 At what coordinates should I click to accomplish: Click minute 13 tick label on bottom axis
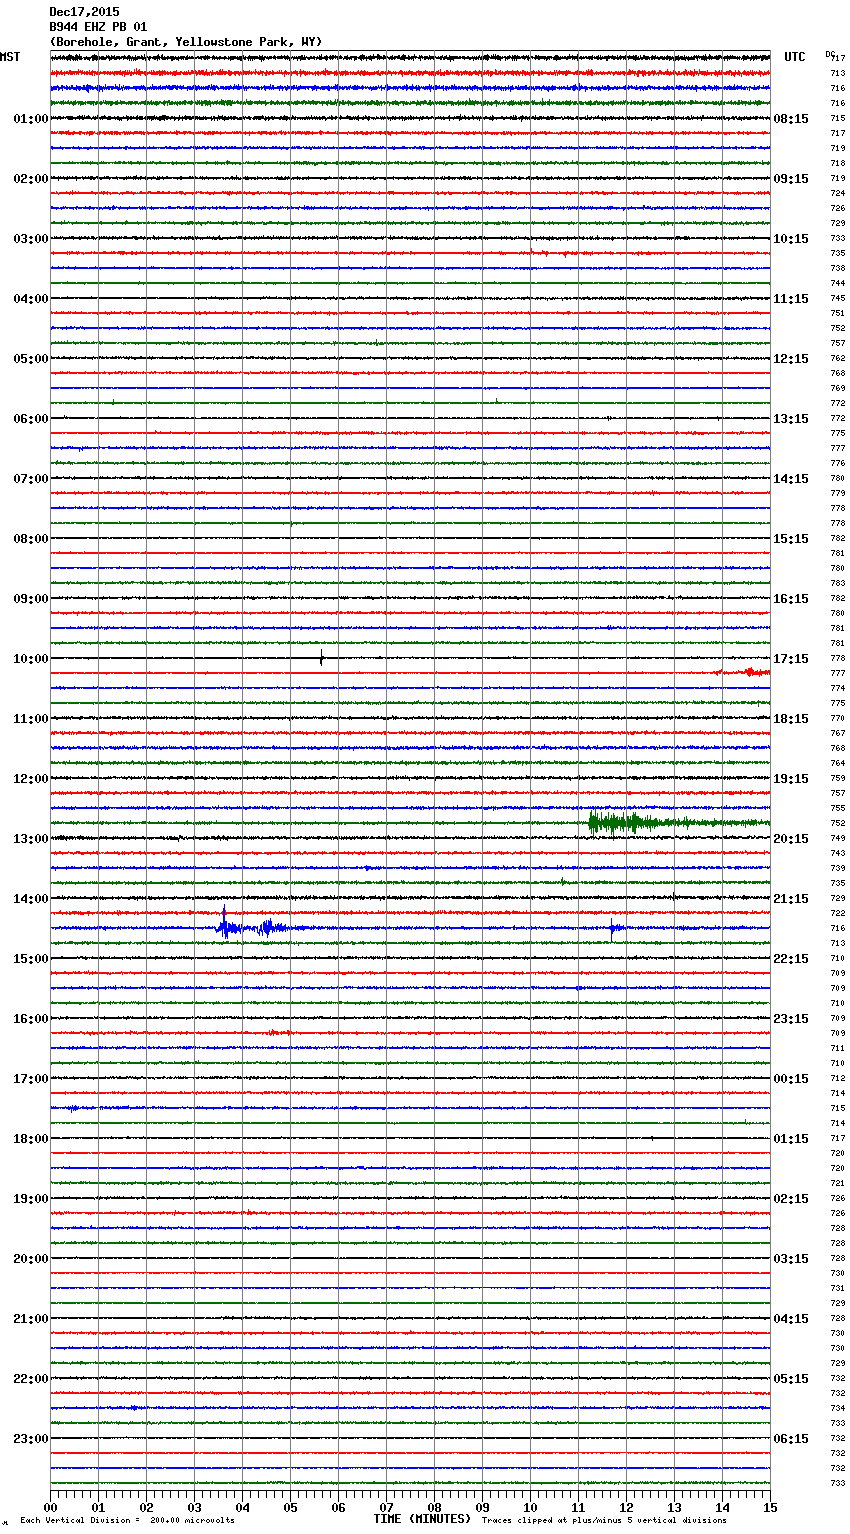[x=674, y=1507]
